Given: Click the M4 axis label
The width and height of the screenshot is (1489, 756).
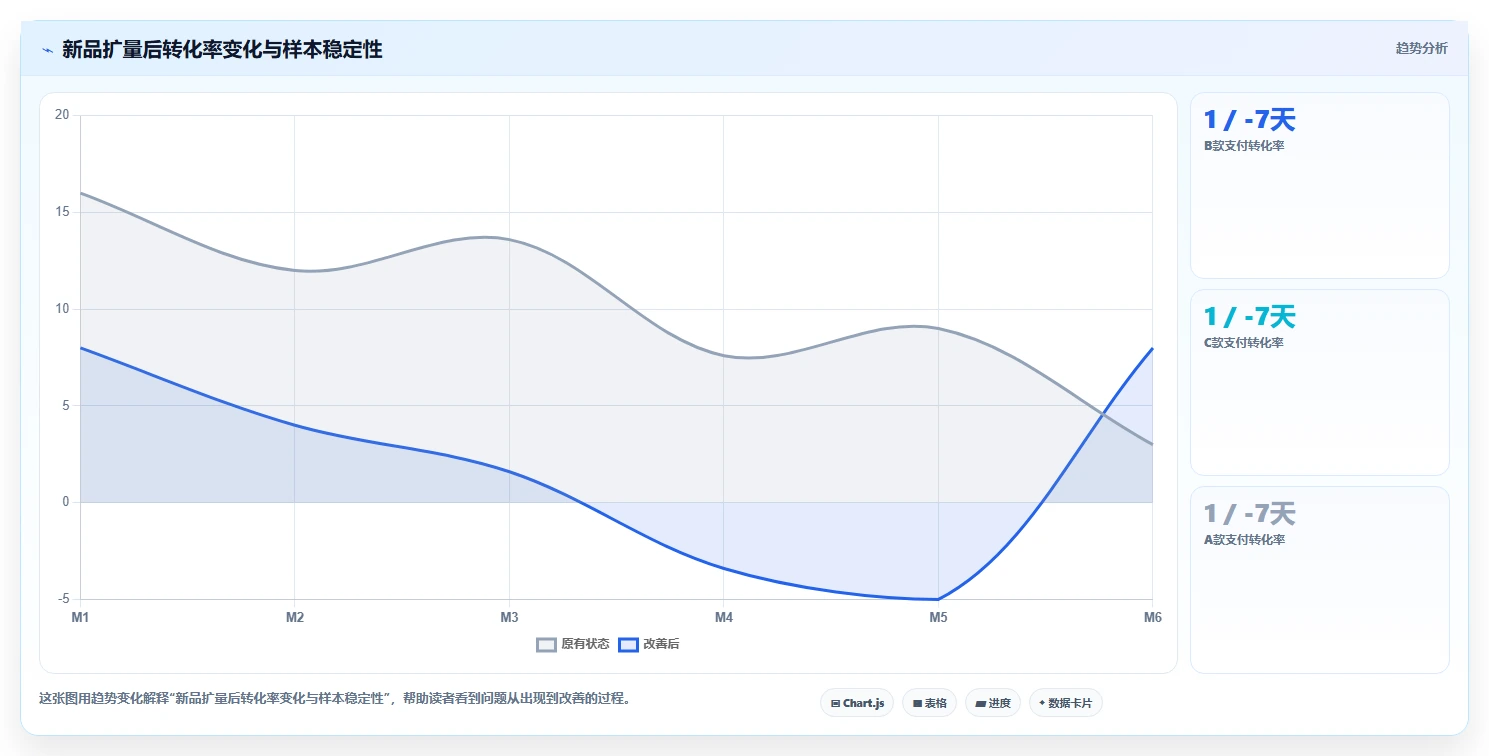Looking at the screenshot, I should pyautogui.click(x=724, y=617).
